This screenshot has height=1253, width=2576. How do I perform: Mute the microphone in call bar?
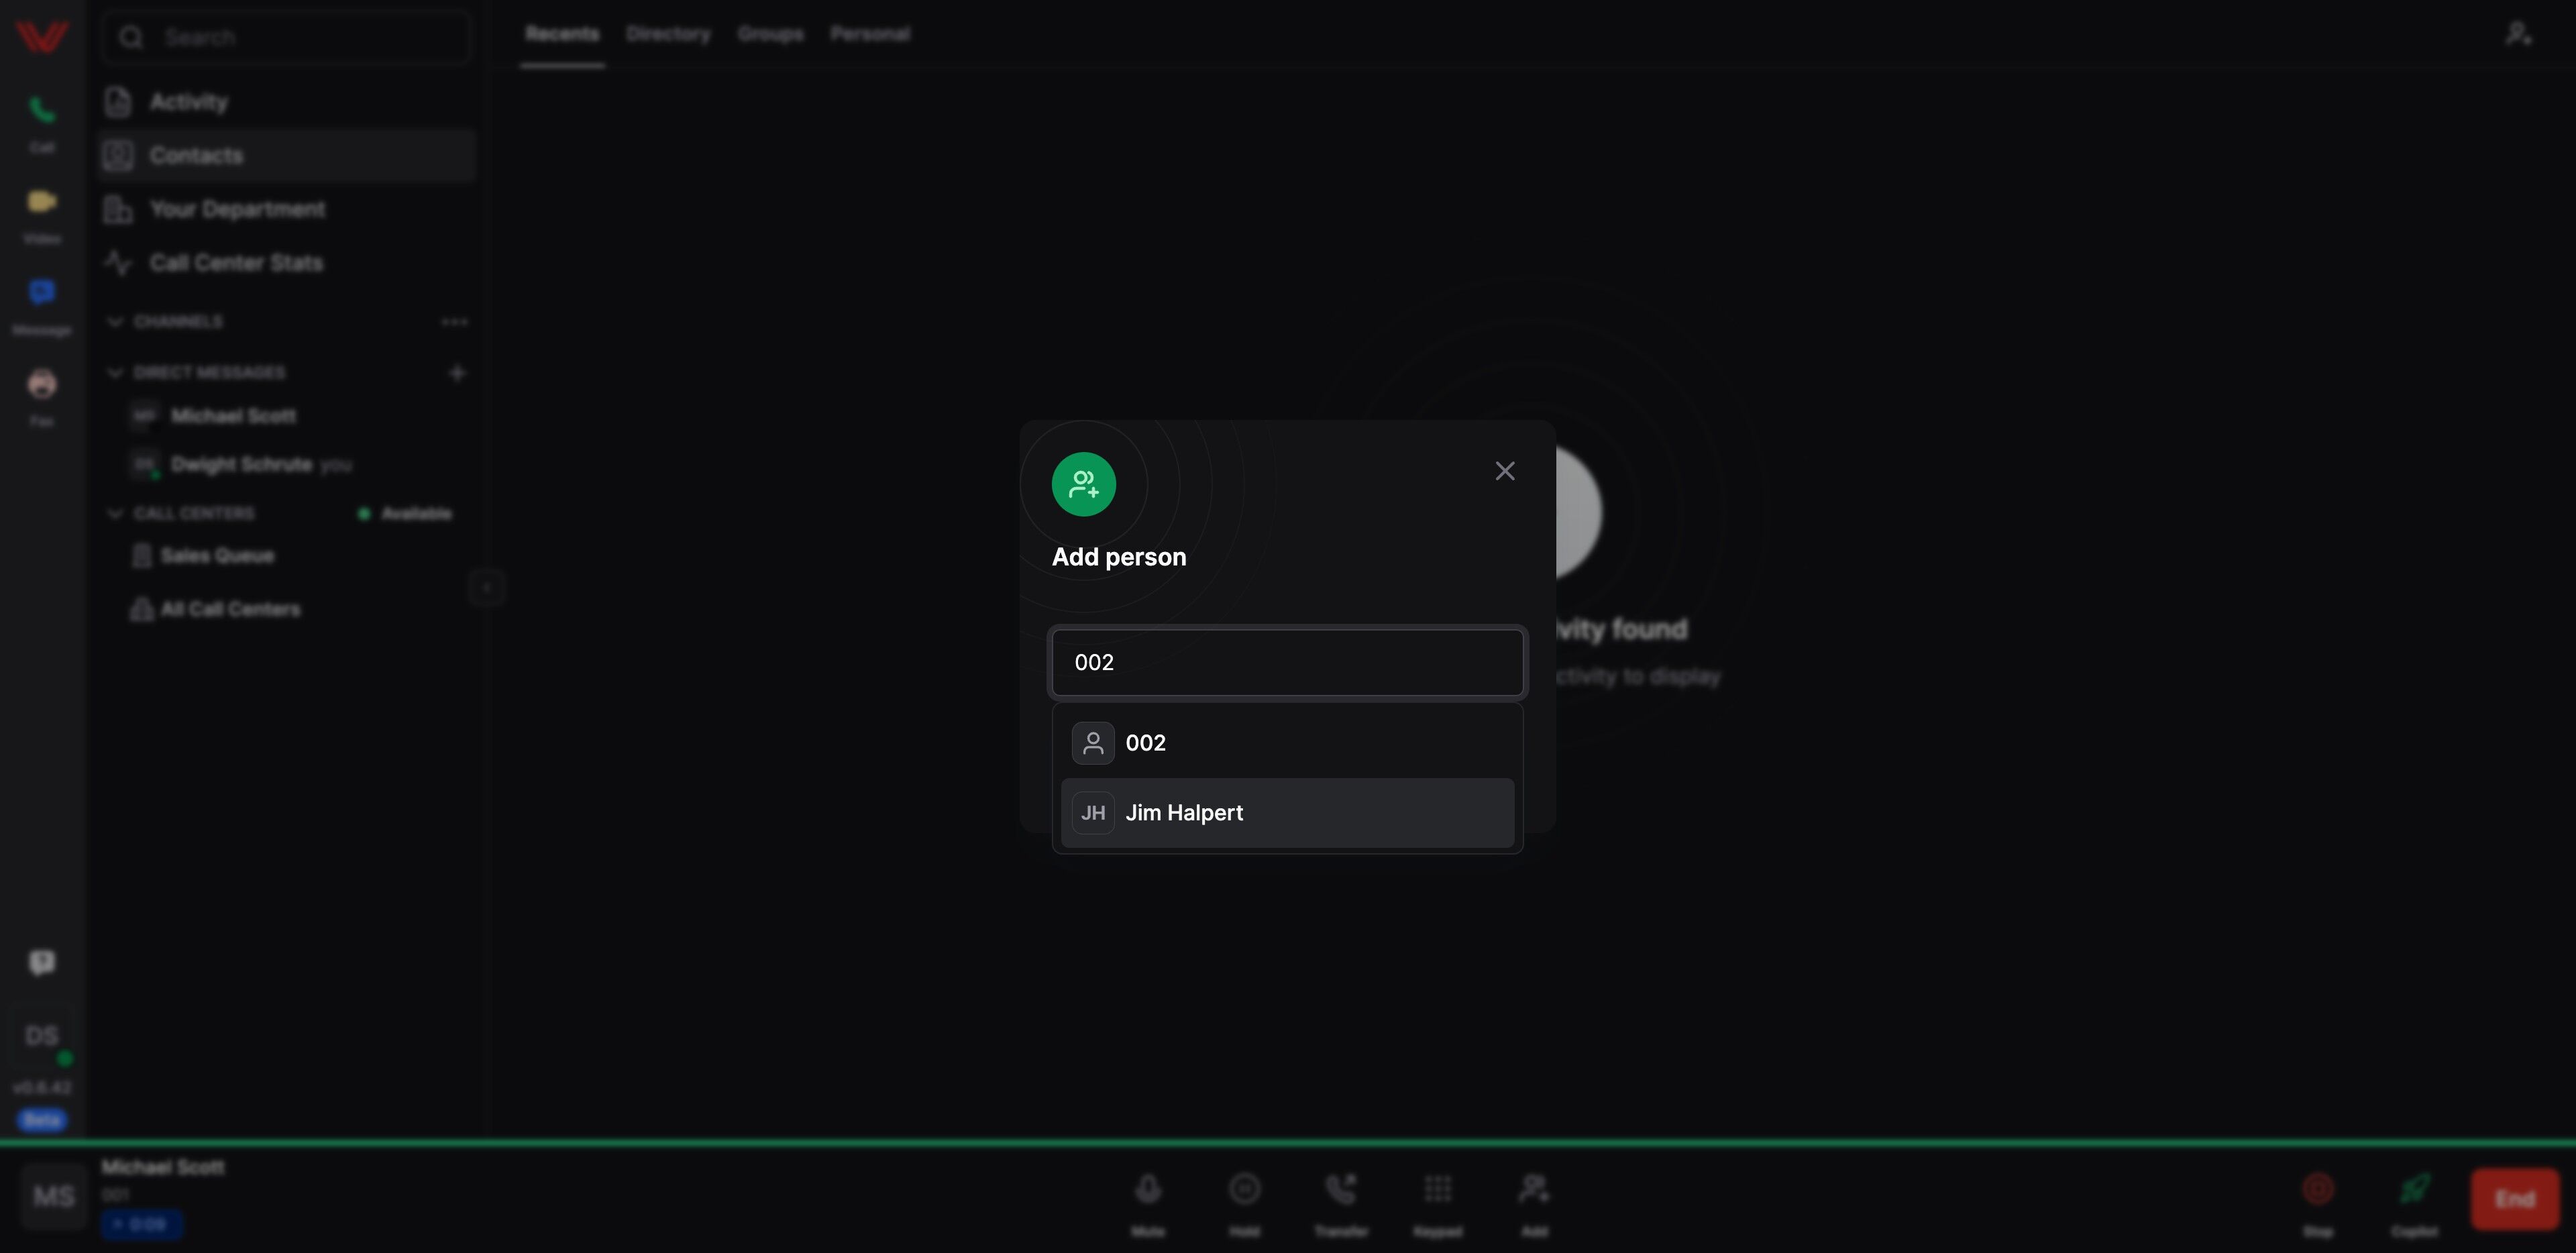1148,1190
